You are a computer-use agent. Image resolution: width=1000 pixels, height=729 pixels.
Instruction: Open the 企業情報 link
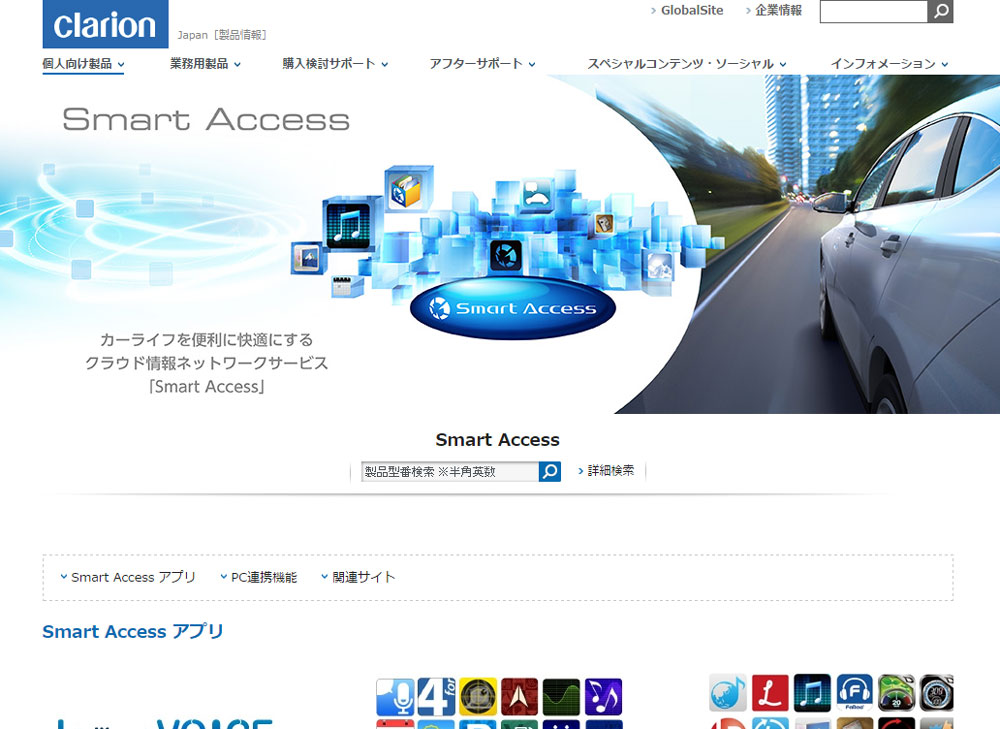(x=778, y=10)
